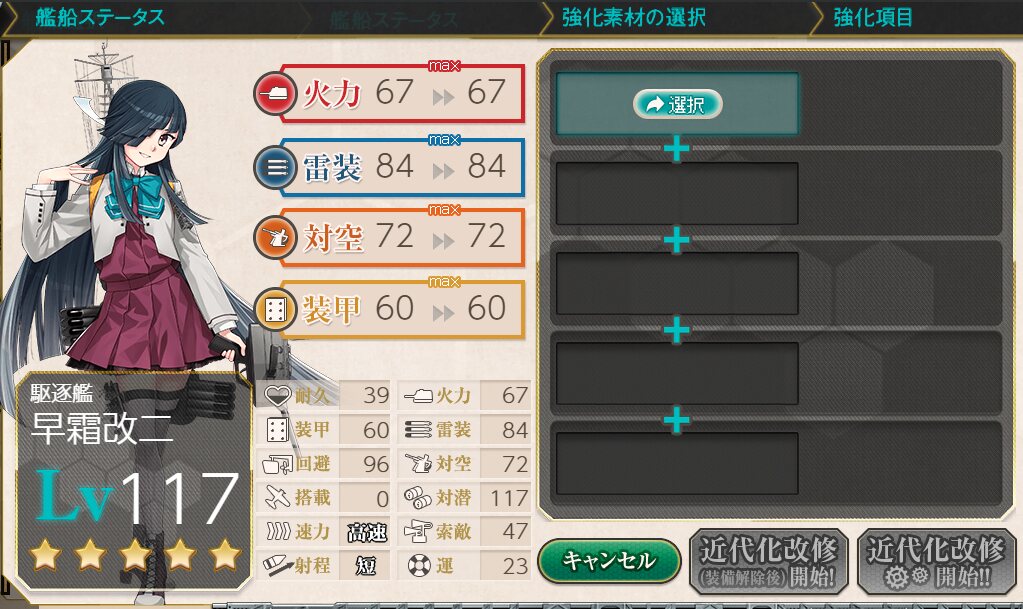This screenshot has width=1023, height=609.
Task: Click the second empty material slot
Action: [x=677, y=194]
